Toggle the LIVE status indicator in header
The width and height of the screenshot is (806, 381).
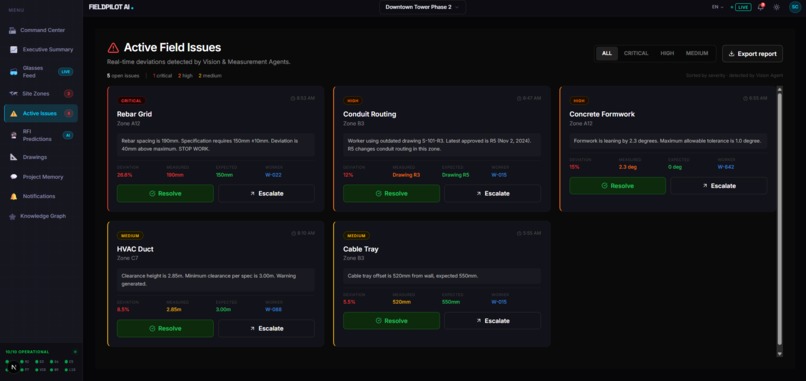[743, 7]
